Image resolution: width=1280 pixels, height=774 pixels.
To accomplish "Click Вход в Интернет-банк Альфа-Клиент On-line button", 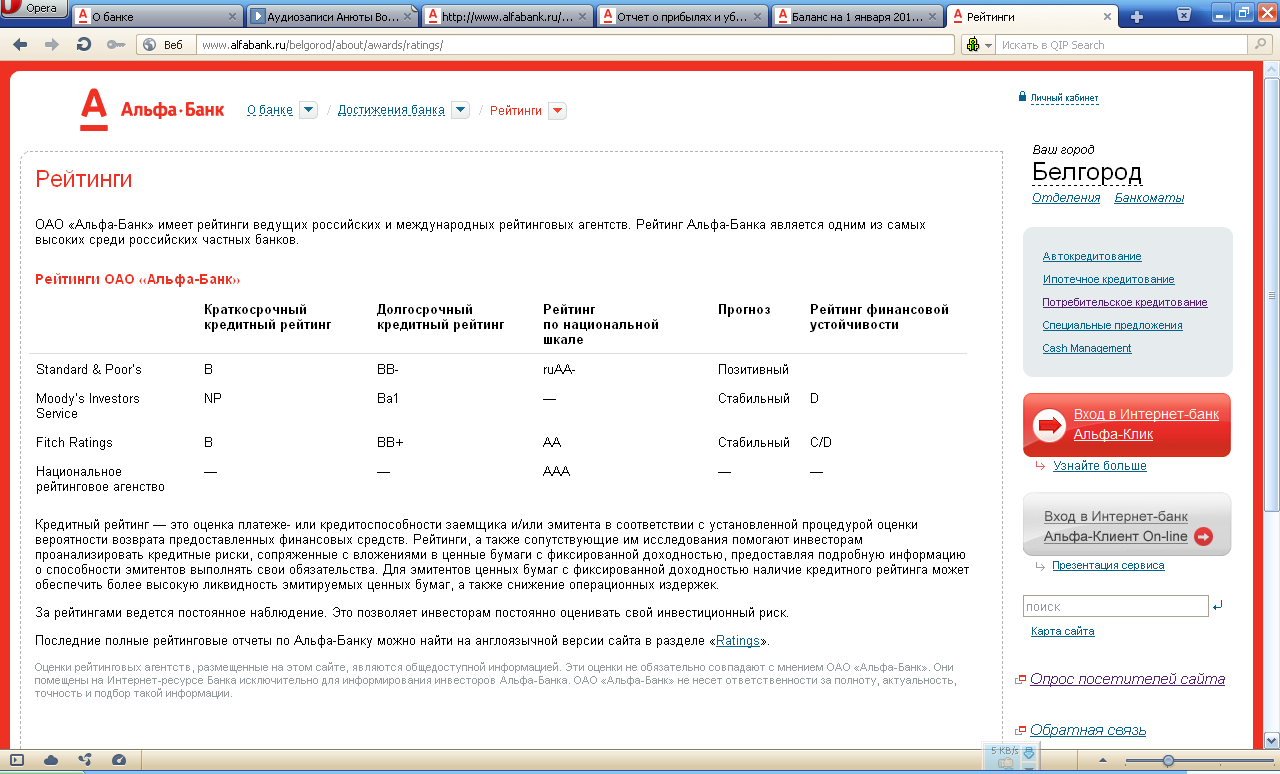I will (1127, 525).
